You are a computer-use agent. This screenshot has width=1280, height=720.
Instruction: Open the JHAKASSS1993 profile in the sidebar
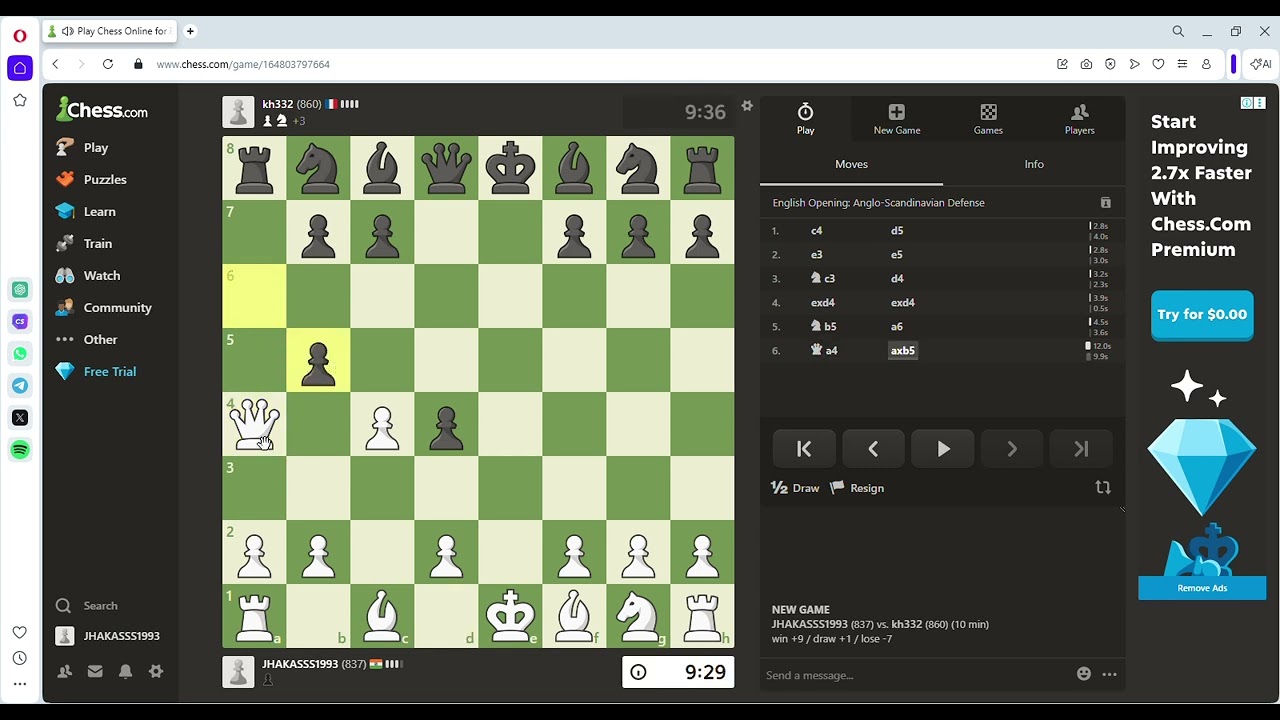point(107,636)
